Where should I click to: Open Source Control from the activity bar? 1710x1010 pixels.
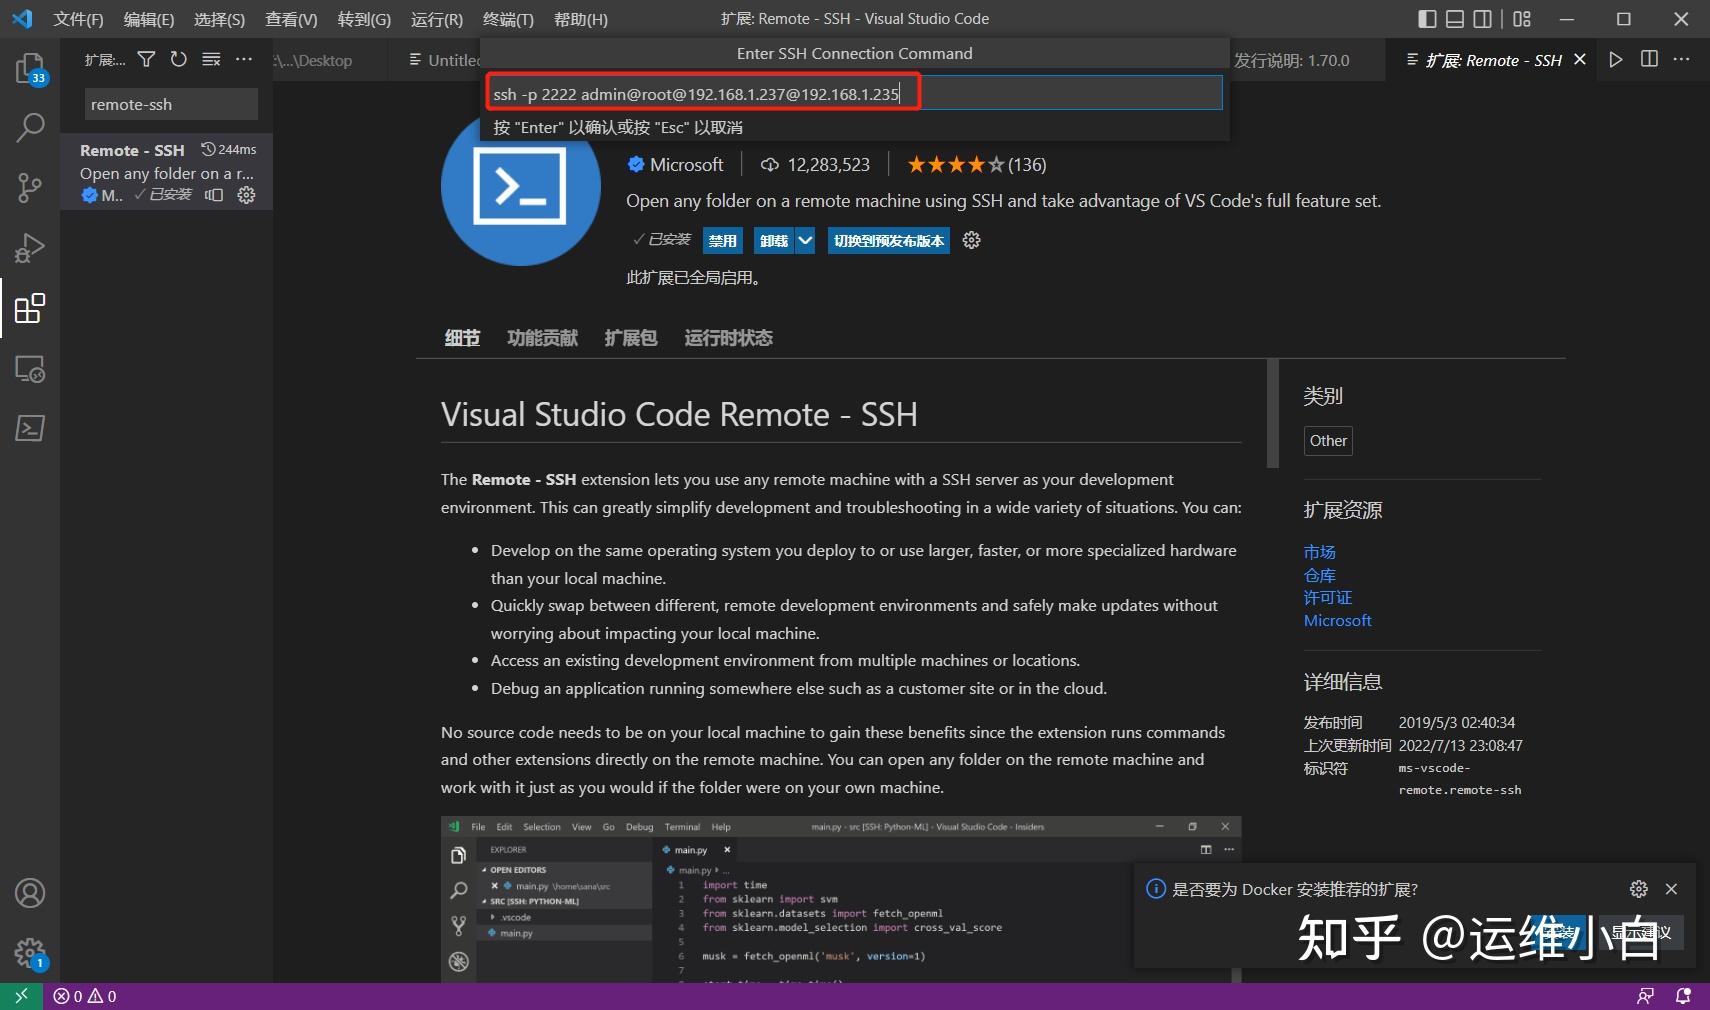pos(29,188)
